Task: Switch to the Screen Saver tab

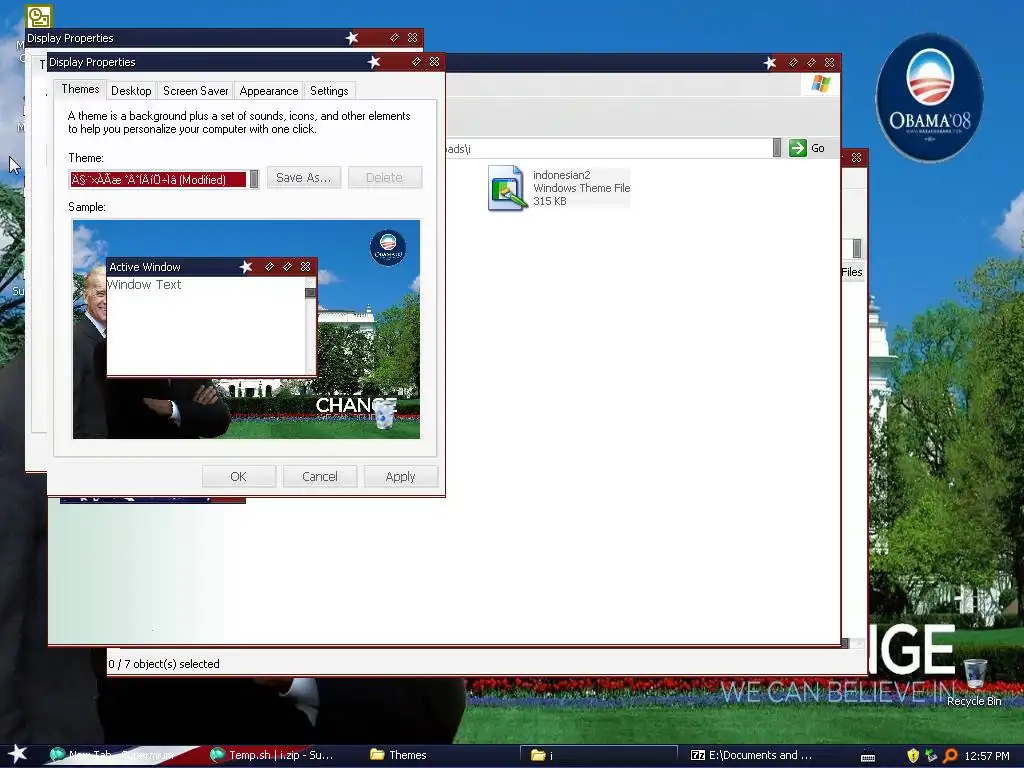Action: pyautogui.click(x=195, y=91)
